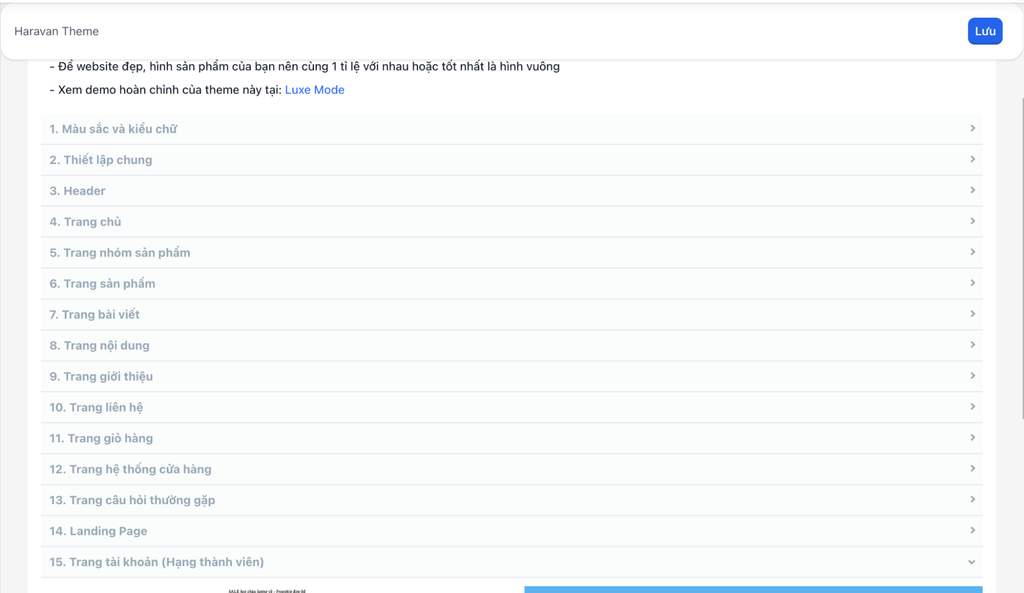Click the blue preview image thumbnail
Image resolution: width=1024 pixels, height=593 pixels.
pyautogui.click(x=752, y=589)
